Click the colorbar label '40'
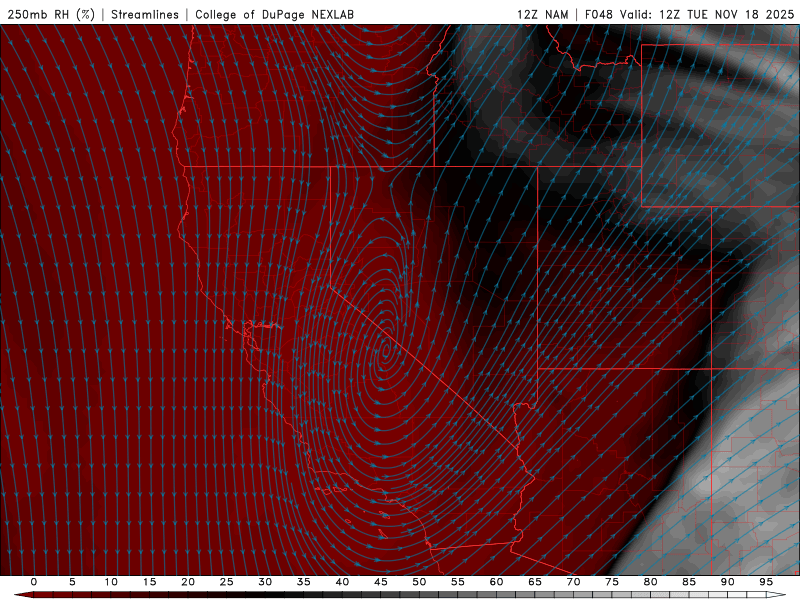Screen dimensions: 800x600 pyautogui.click(x=342, y=582)
